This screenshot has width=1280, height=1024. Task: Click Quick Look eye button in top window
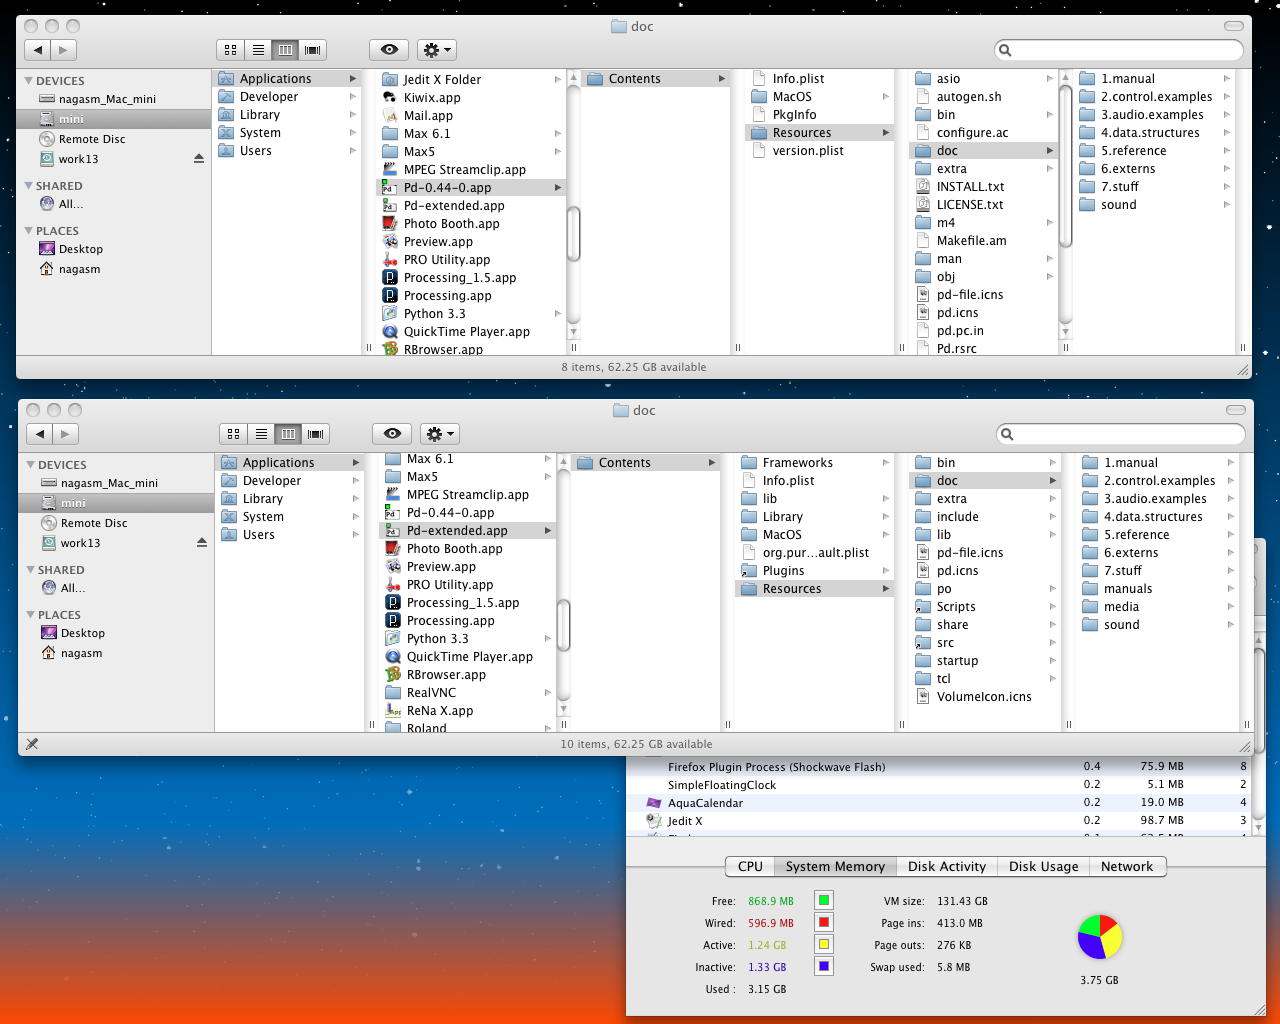[x=389, y=49]
